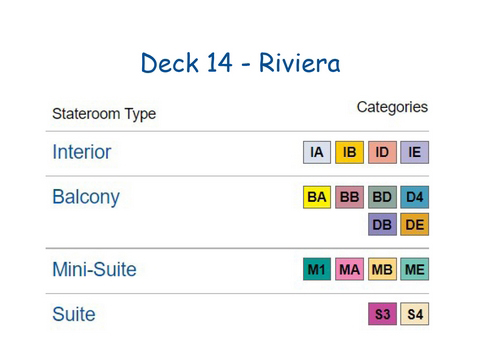
Task: Open the Balcony stateroom type link
Action: coord(86,197)
